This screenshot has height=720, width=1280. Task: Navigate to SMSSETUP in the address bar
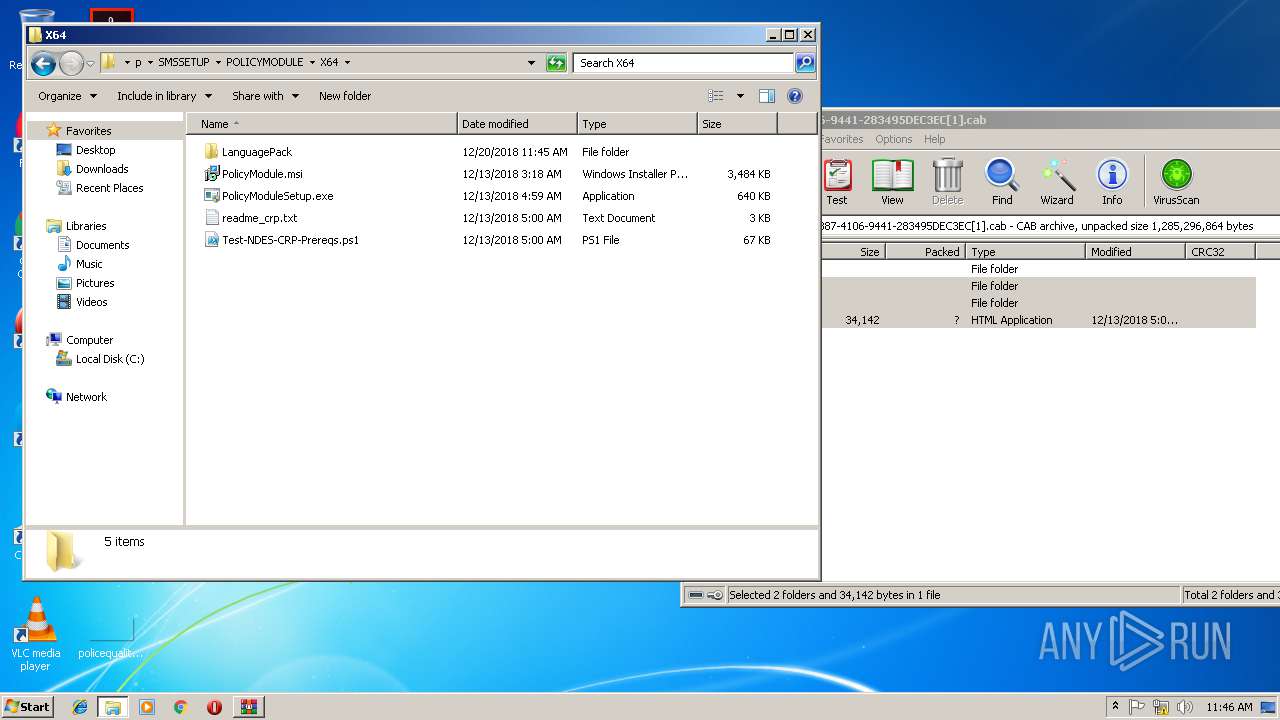tap(184, 63)
